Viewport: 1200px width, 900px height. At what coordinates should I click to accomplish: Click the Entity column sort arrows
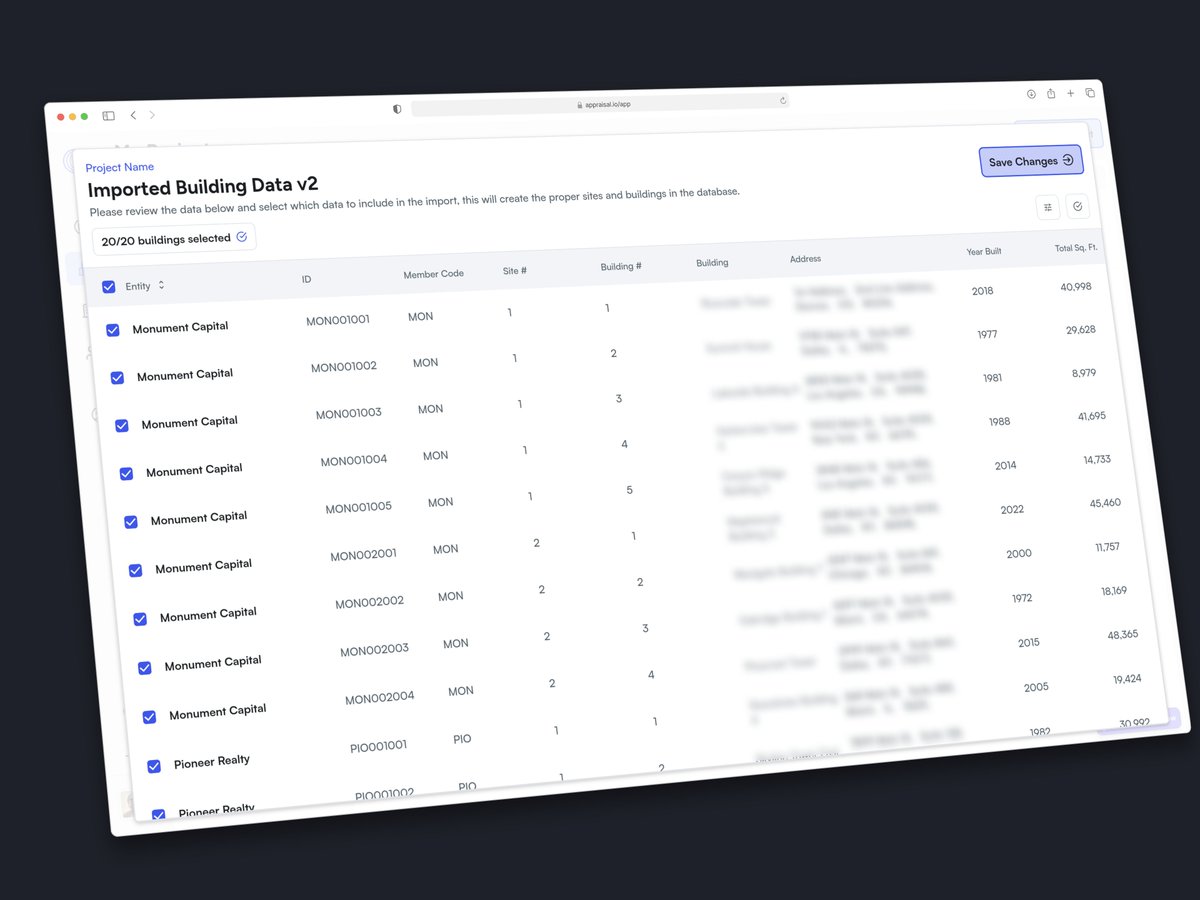(161, 285)
